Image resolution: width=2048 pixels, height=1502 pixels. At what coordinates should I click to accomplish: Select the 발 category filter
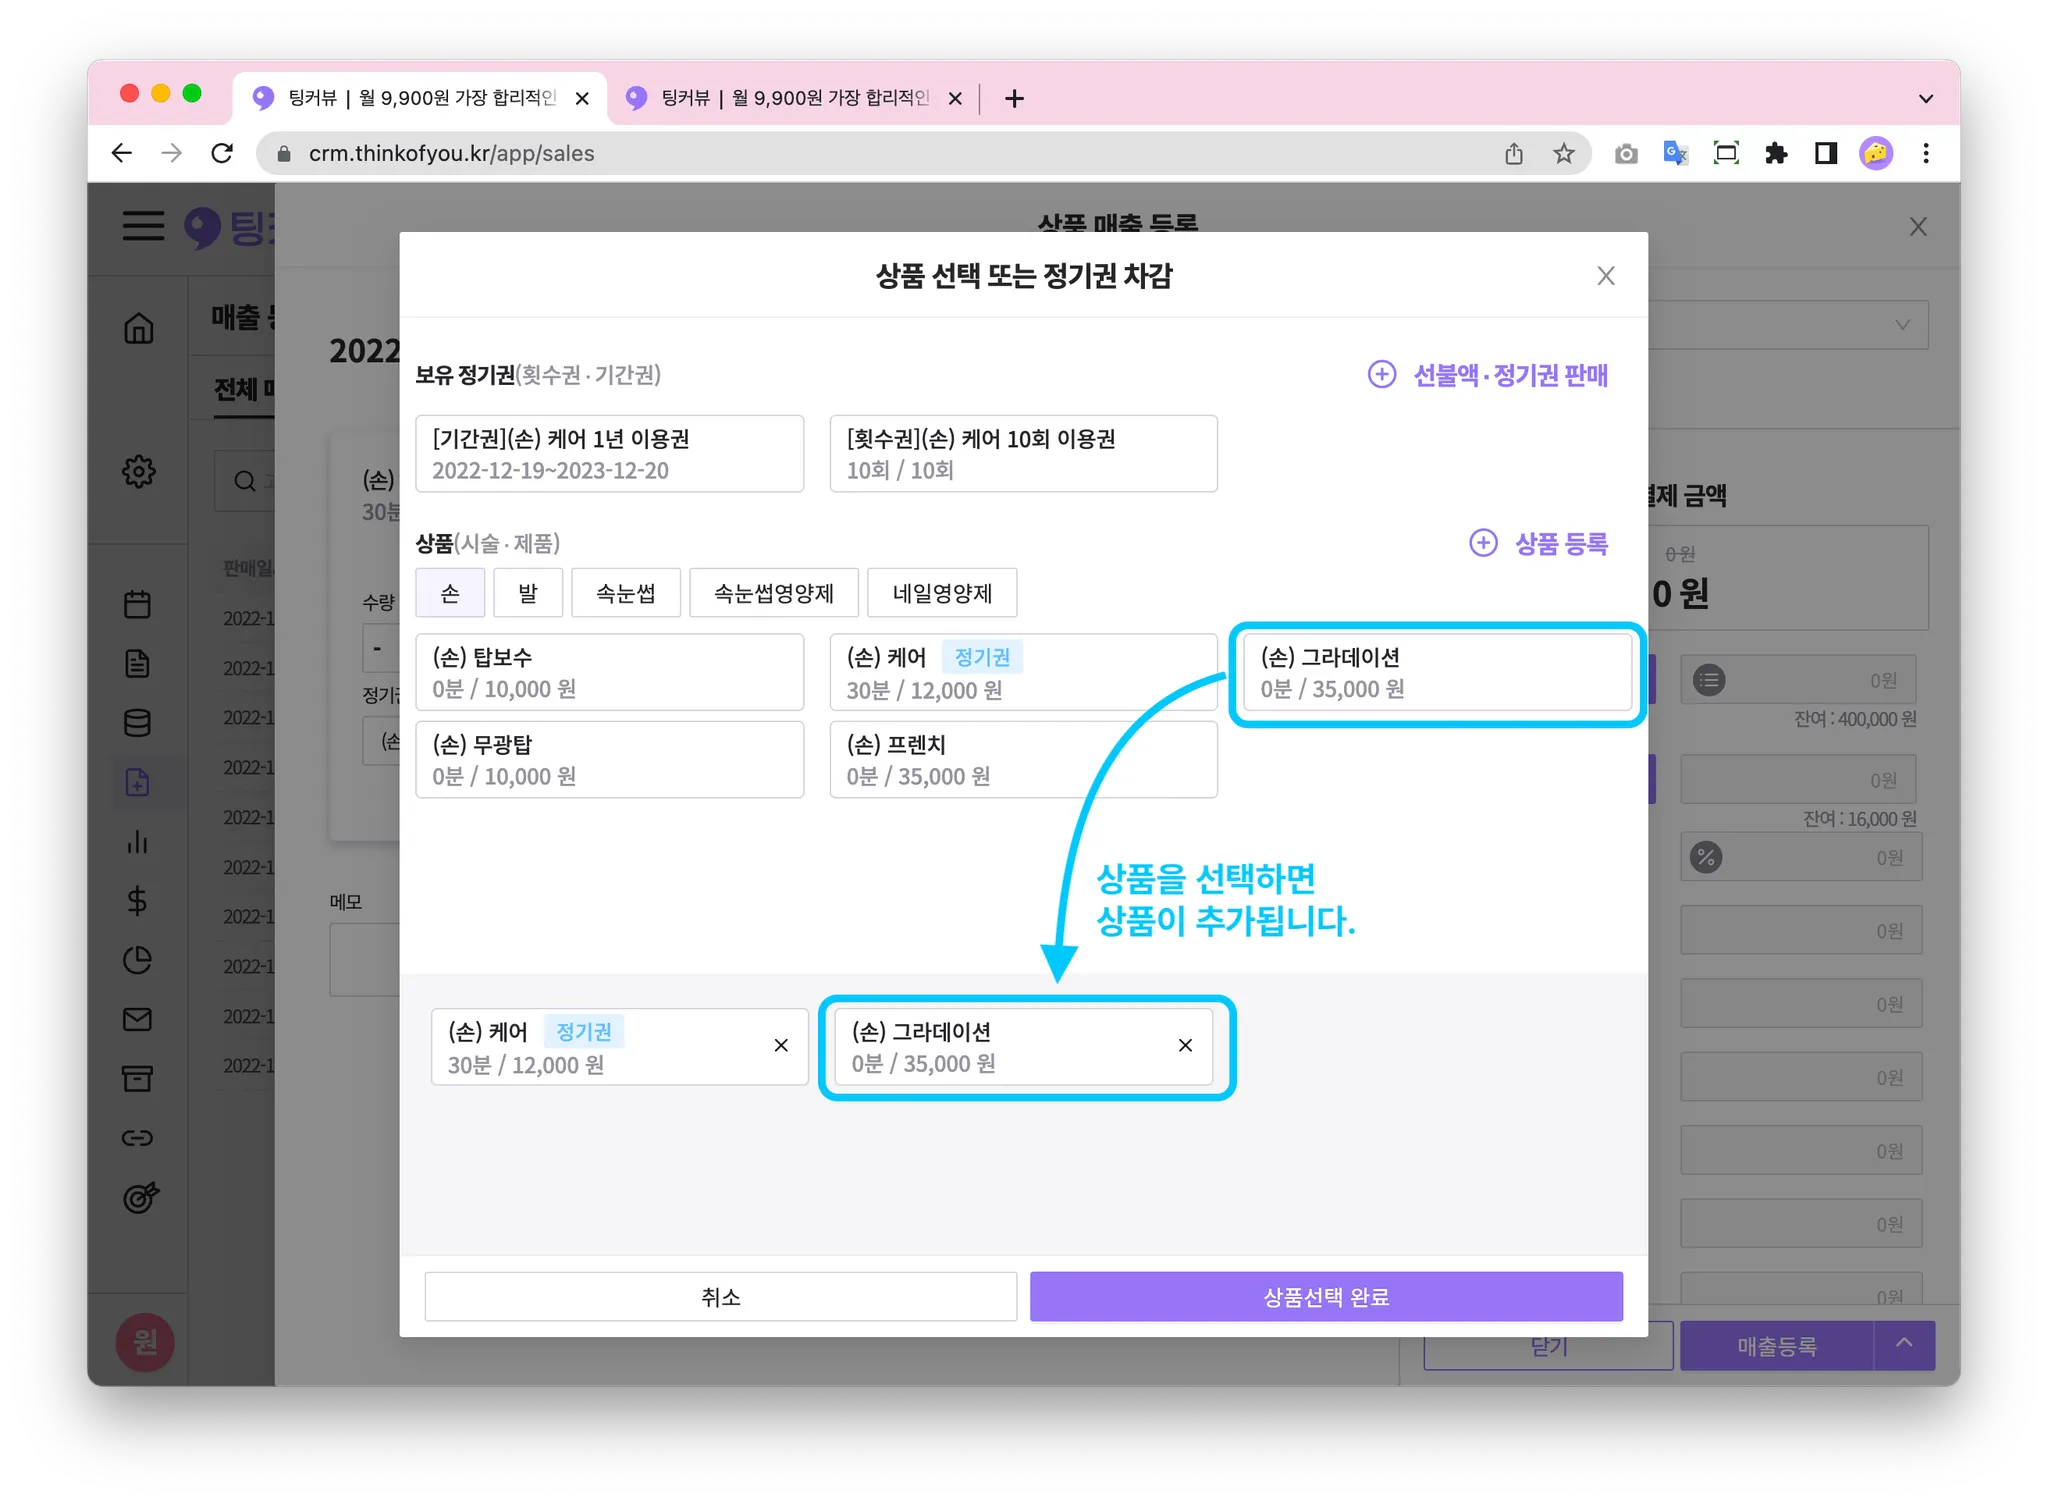pyautogui.click(x=527, y=593)
